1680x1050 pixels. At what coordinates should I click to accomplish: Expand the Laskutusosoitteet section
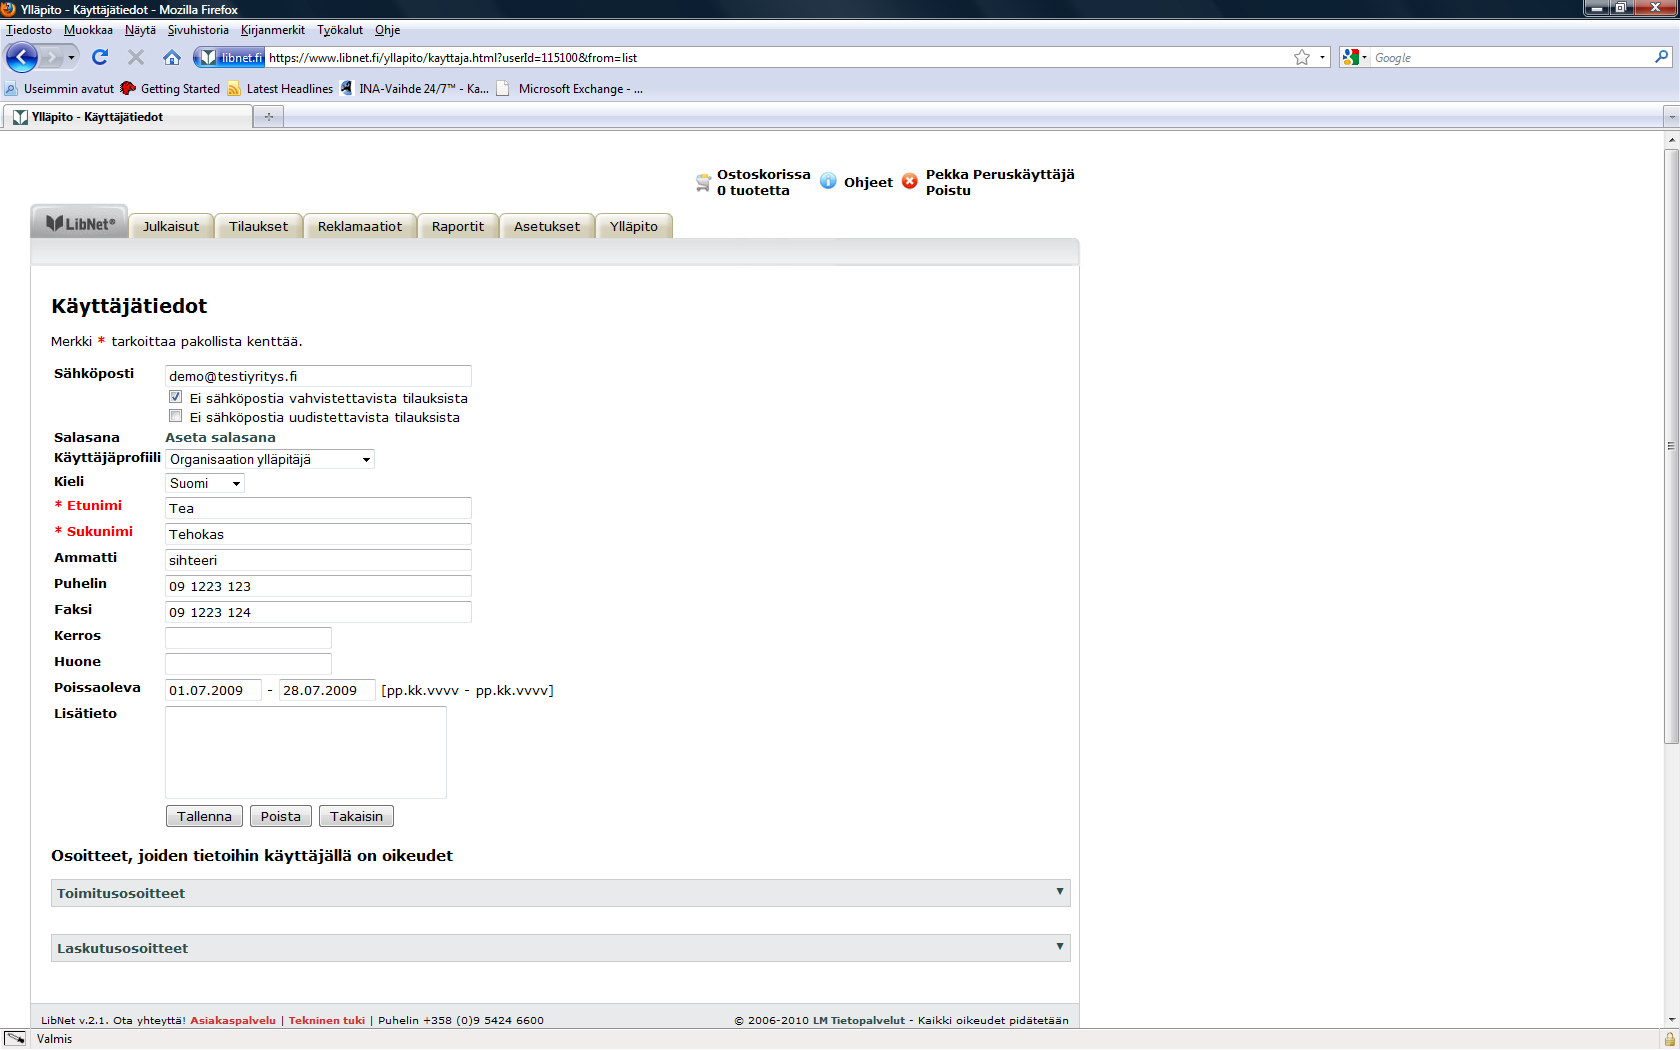(560, 948)
